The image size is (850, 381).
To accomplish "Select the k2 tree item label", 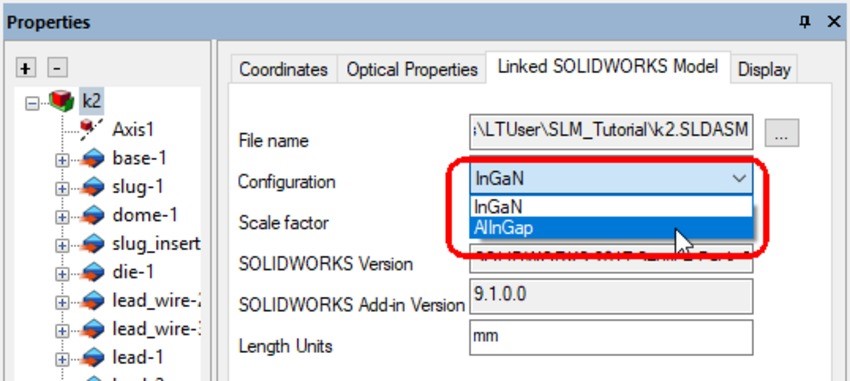I will [x=92, y=101].
